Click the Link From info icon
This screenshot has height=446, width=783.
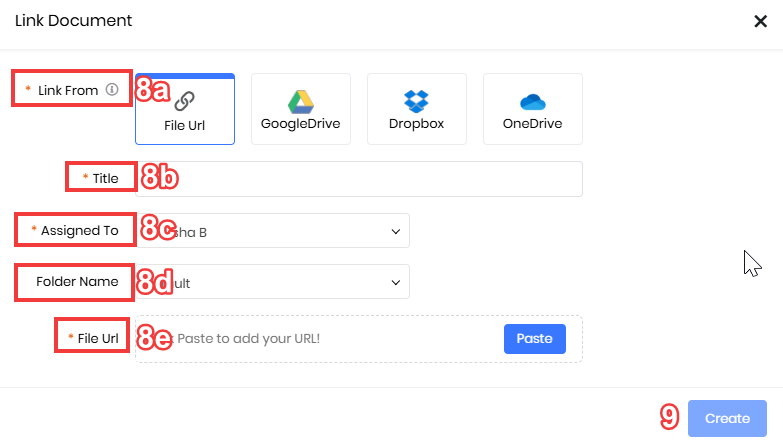tap(112, 89)
